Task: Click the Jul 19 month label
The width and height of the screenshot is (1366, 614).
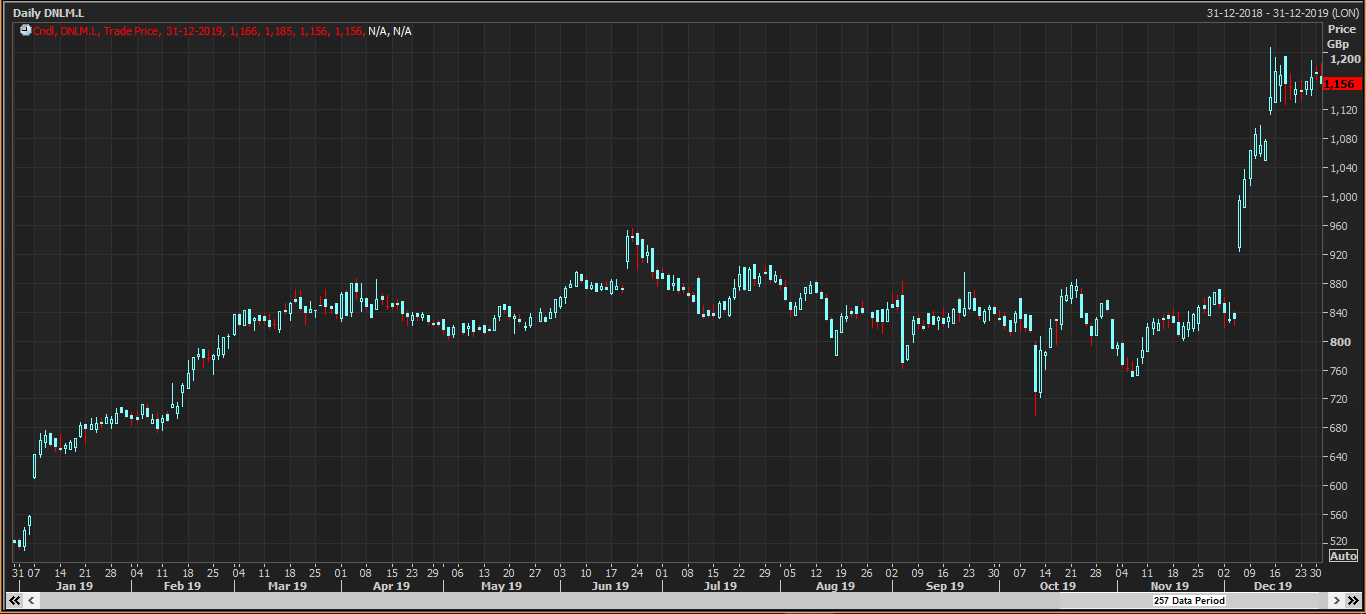Action: 721,586
